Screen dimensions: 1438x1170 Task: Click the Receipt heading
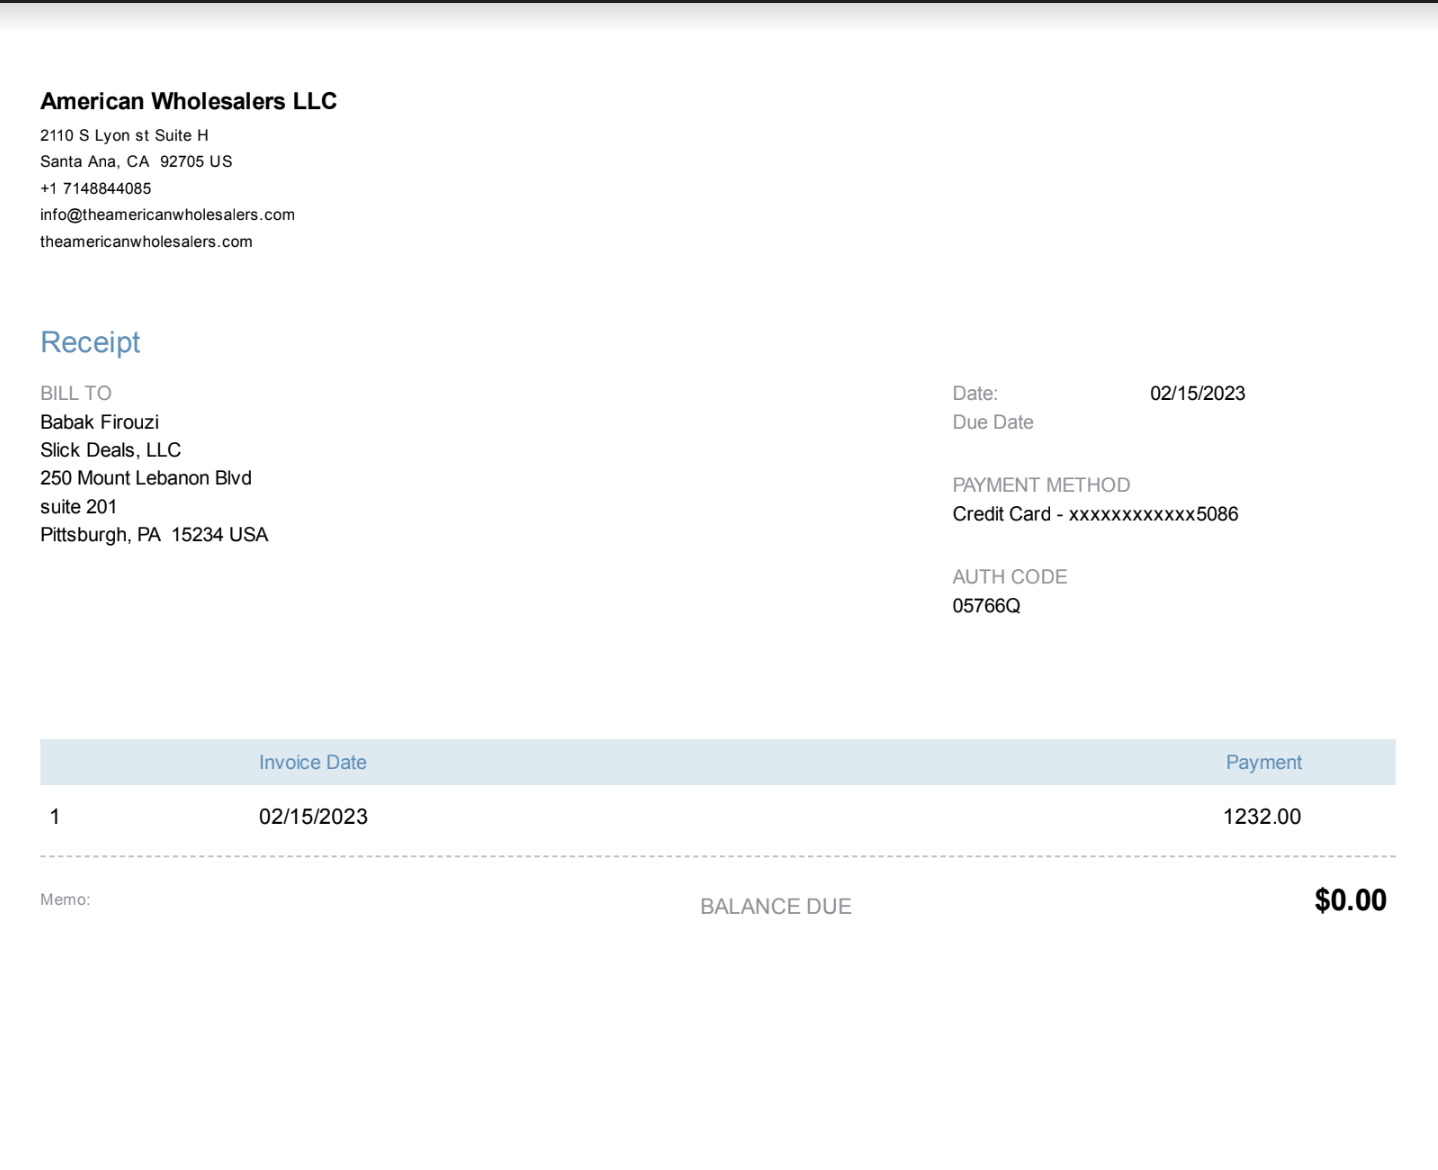pos(90,342)
